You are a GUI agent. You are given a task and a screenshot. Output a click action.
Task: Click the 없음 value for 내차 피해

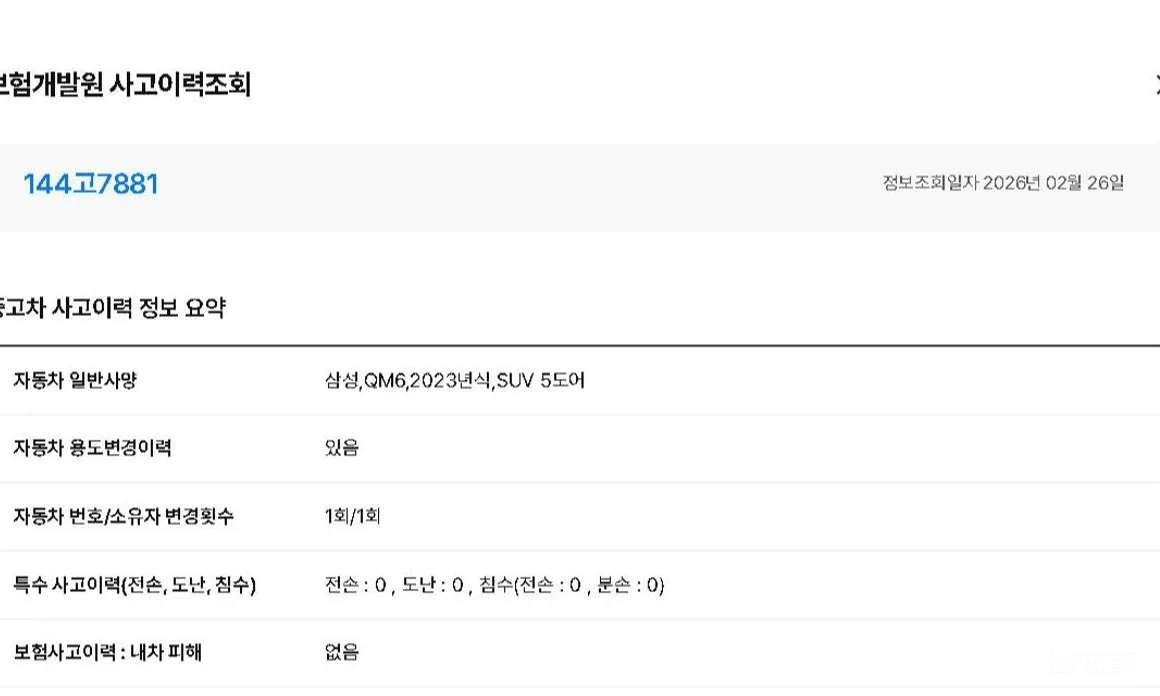click(341, 653)
